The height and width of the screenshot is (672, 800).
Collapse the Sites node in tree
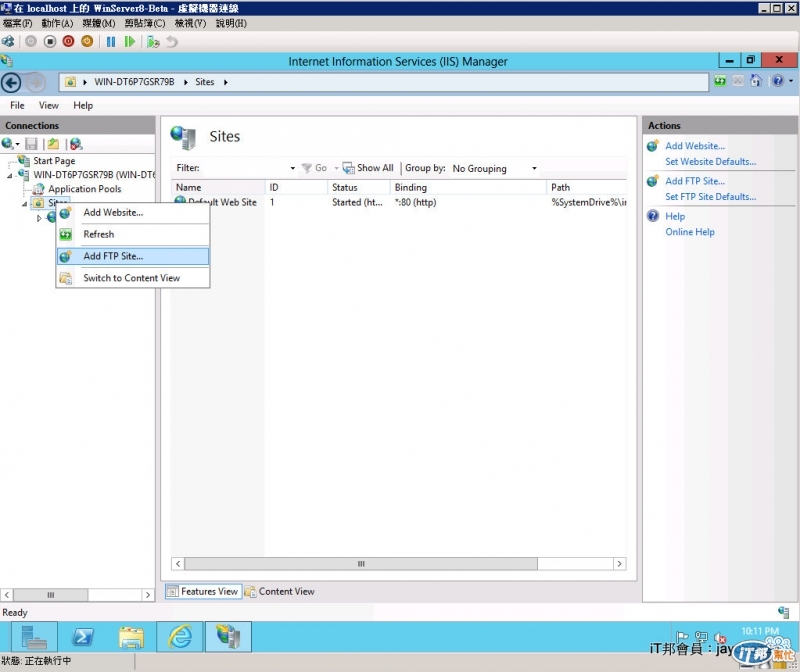tap(24, 204)
